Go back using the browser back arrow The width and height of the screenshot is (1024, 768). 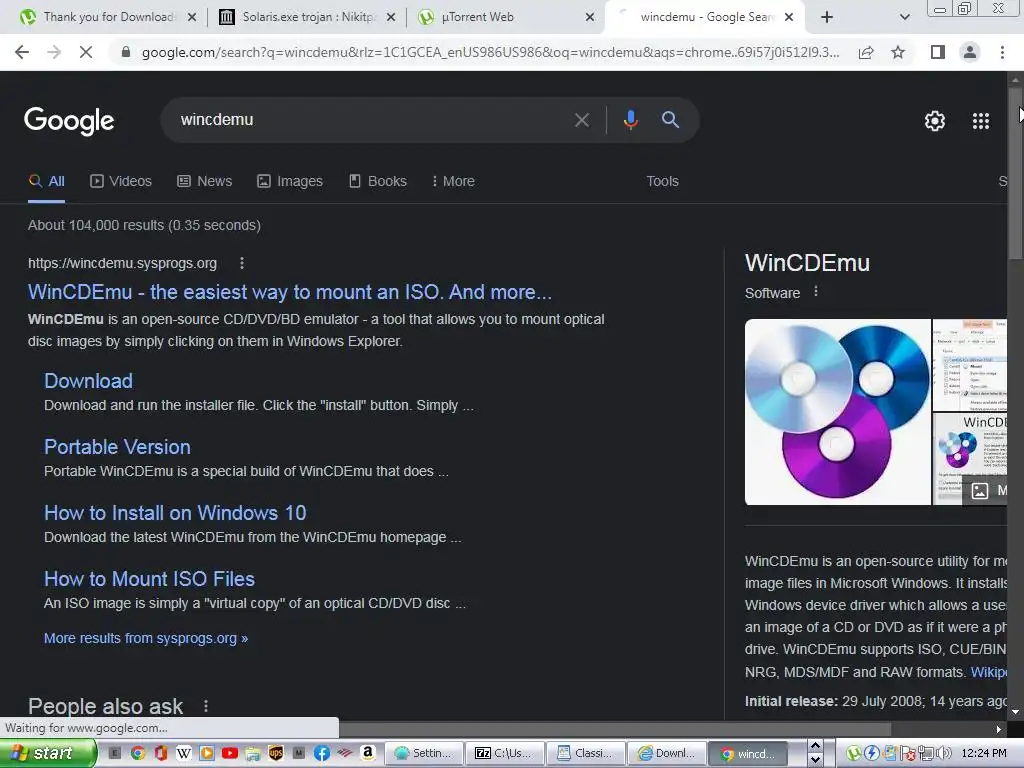(22, 52)
